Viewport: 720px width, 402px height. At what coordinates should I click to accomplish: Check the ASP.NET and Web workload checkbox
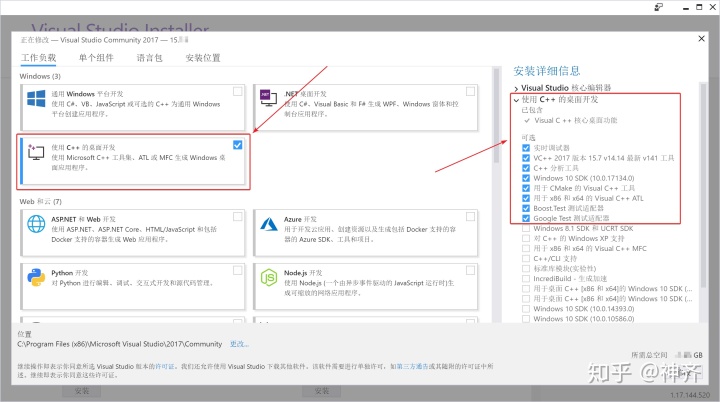(237, 216)
